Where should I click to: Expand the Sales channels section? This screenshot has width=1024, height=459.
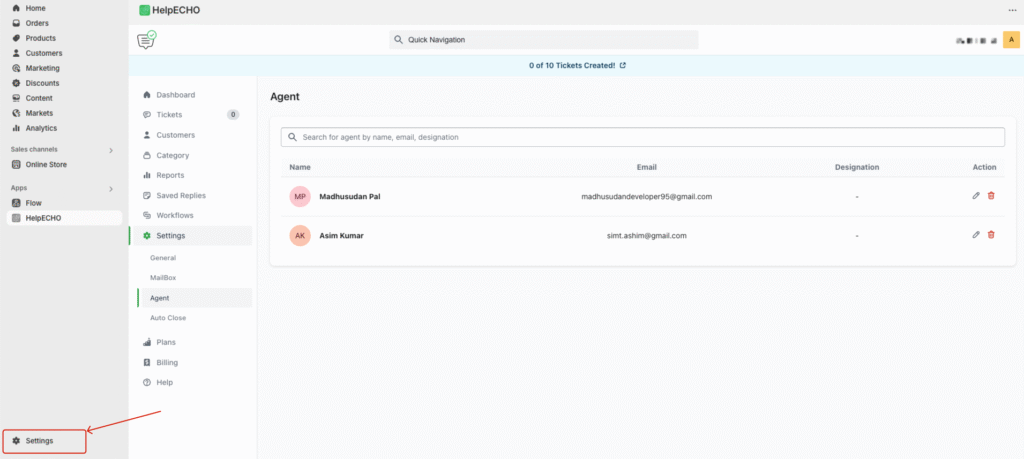point(111,150)
